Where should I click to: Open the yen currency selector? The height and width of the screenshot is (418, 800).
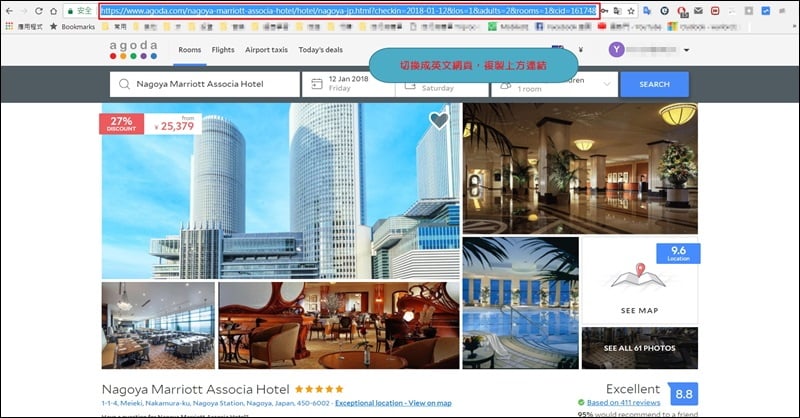[x=581, y=50]
